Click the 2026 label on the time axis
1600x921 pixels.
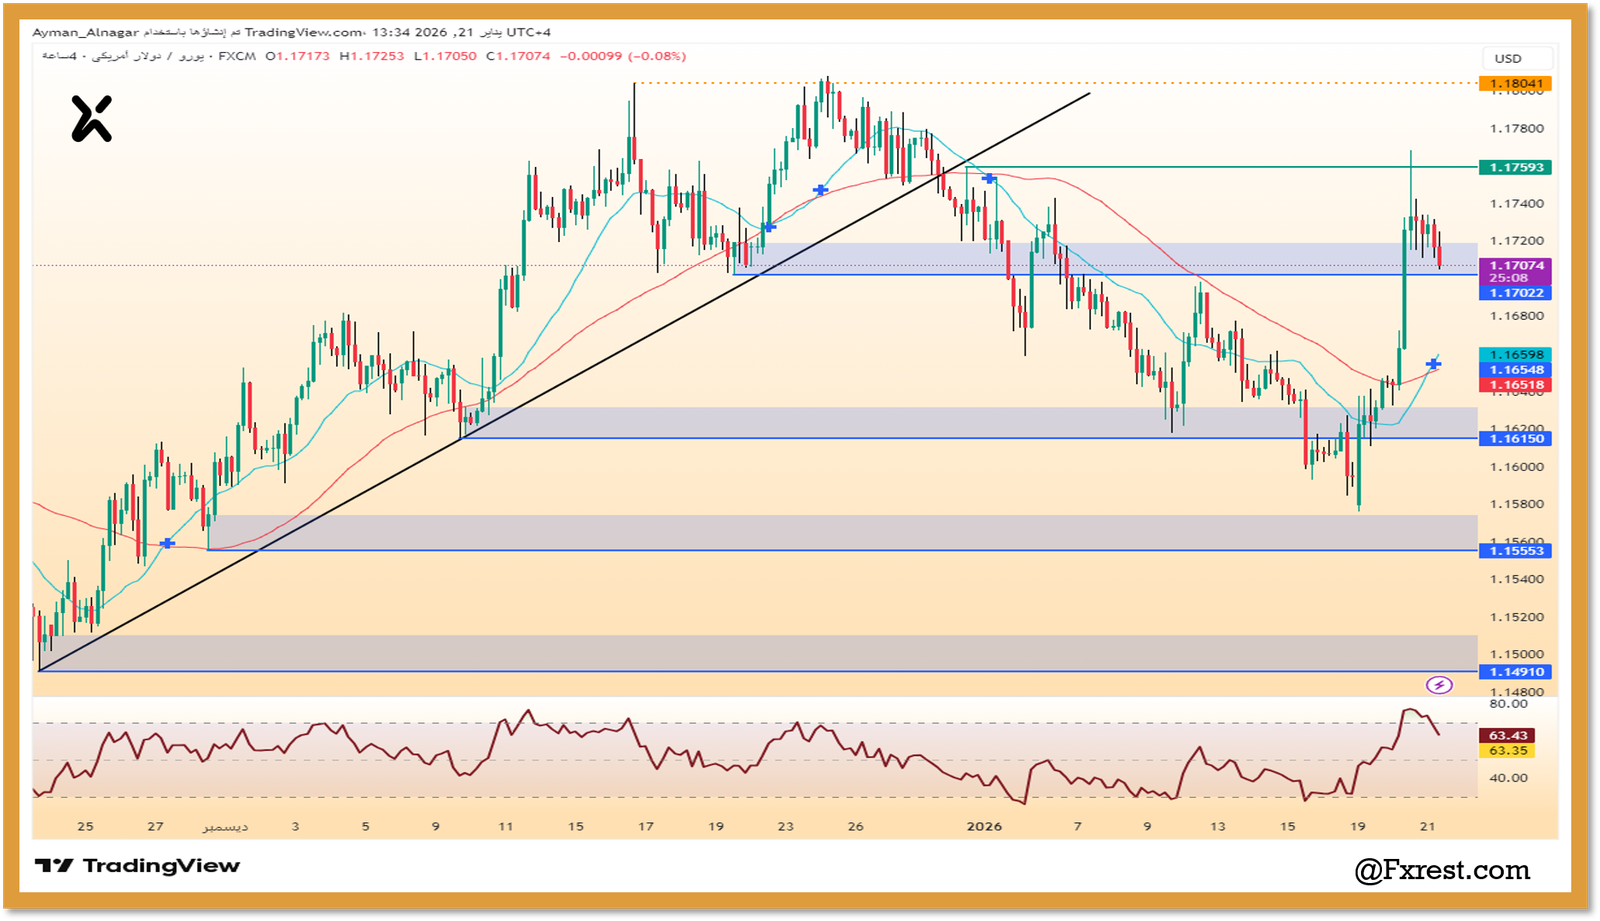tap(982, 826)
